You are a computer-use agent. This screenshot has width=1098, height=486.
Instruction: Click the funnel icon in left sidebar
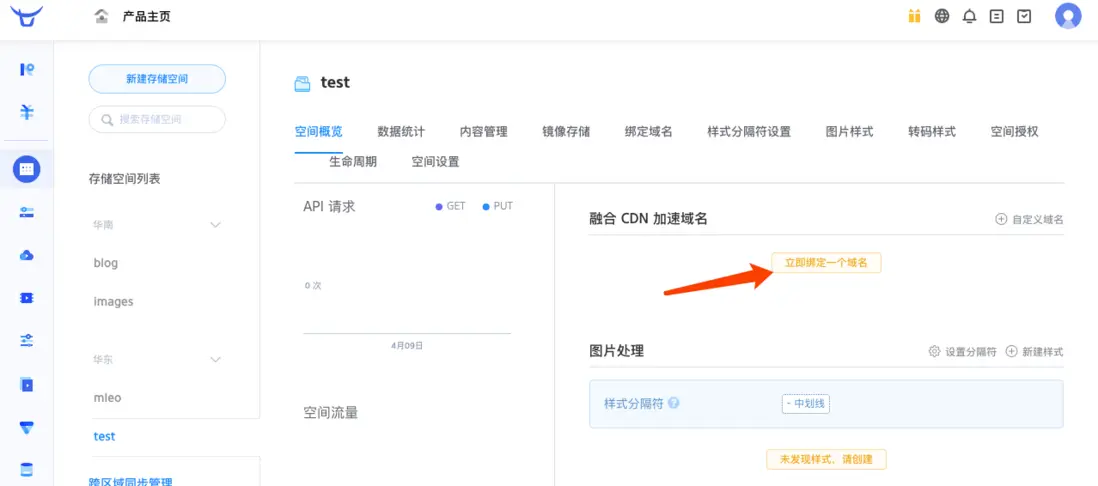tap(27, 428)
